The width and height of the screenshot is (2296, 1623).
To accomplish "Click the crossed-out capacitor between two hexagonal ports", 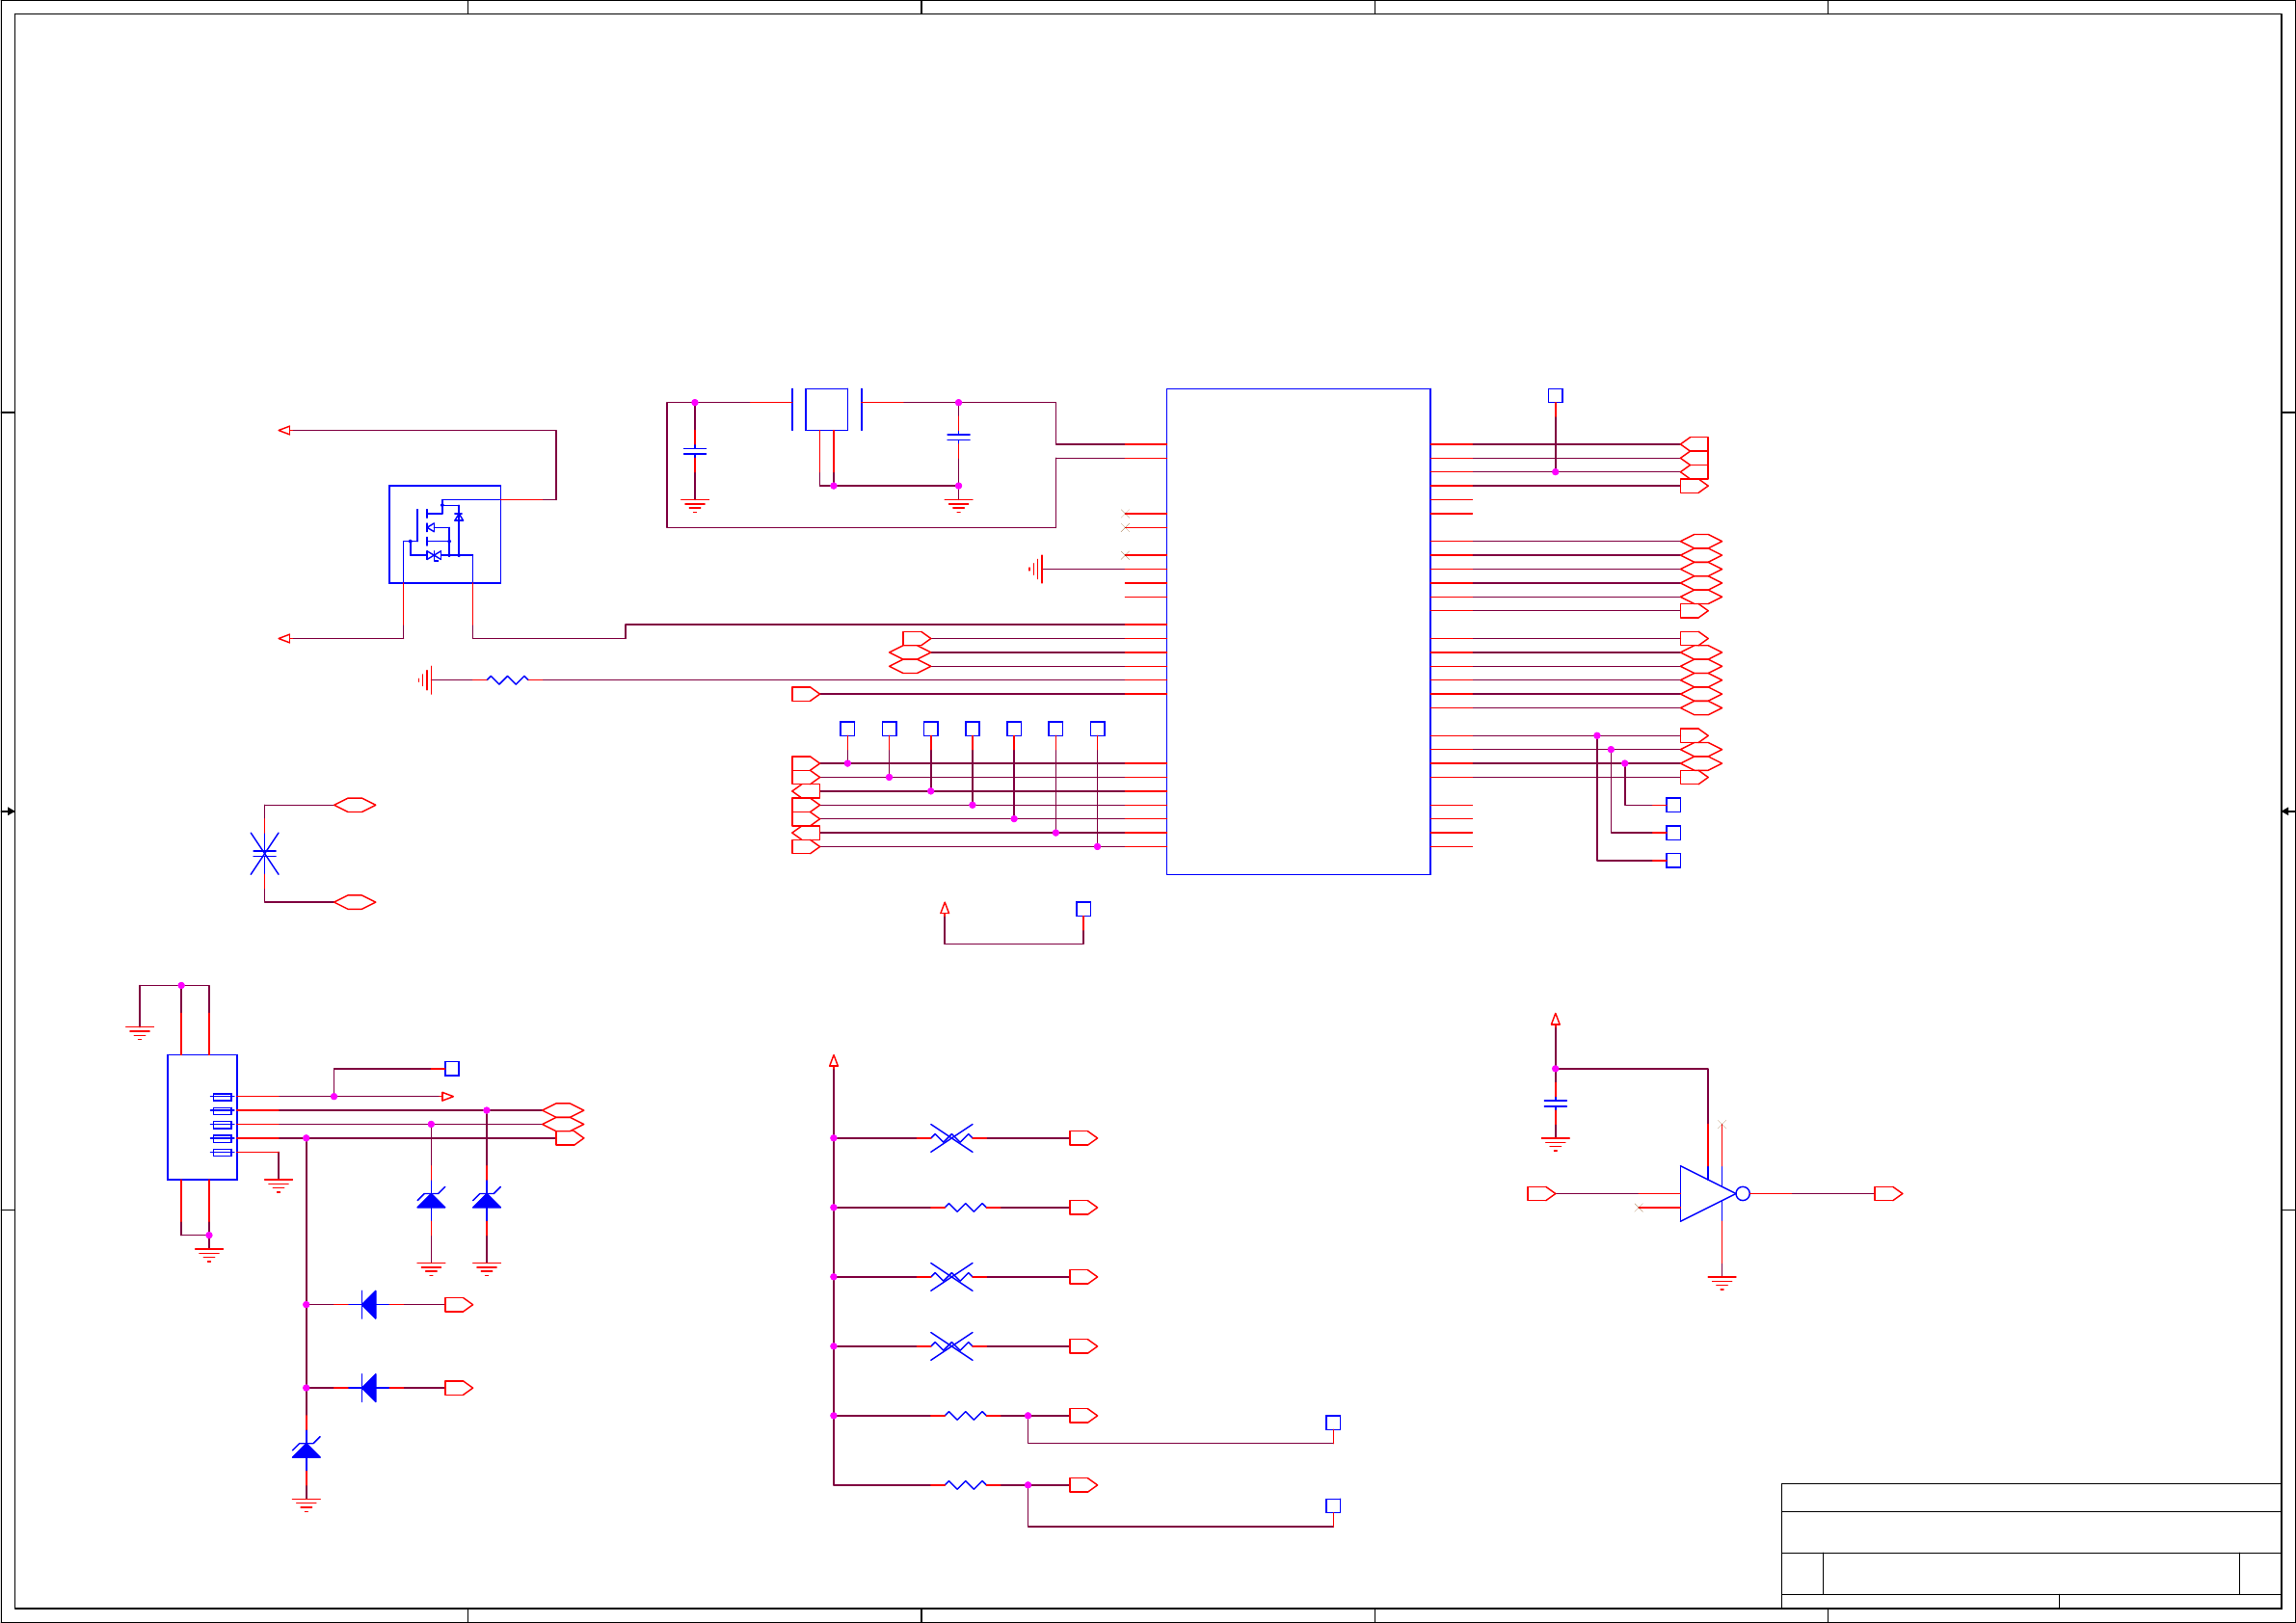I will pos(264,853).
